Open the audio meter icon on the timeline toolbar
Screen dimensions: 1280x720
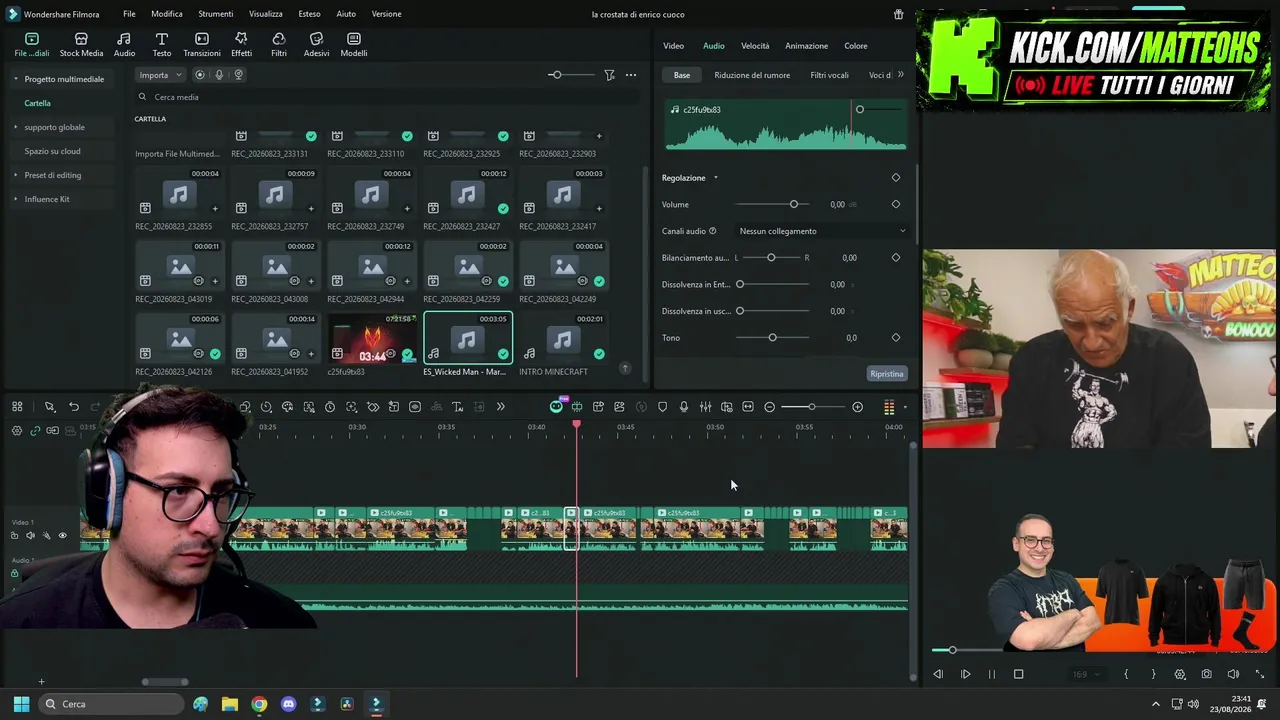pos(889,407)
